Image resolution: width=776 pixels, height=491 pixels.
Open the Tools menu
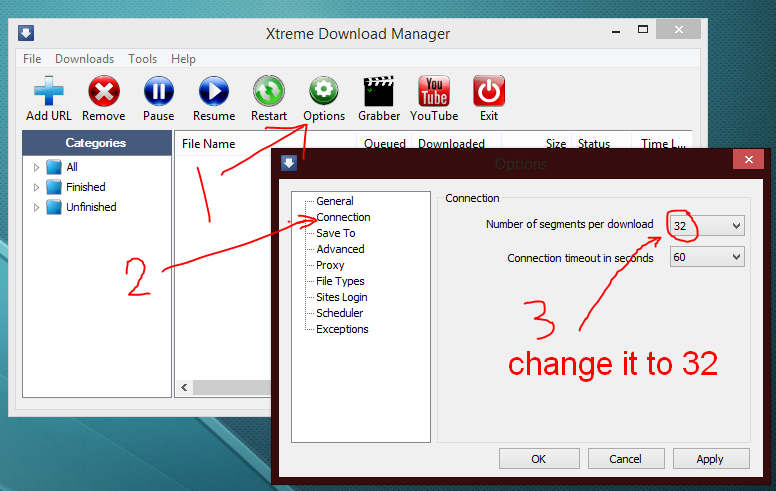pyautogui.click(x=143, y=59)
